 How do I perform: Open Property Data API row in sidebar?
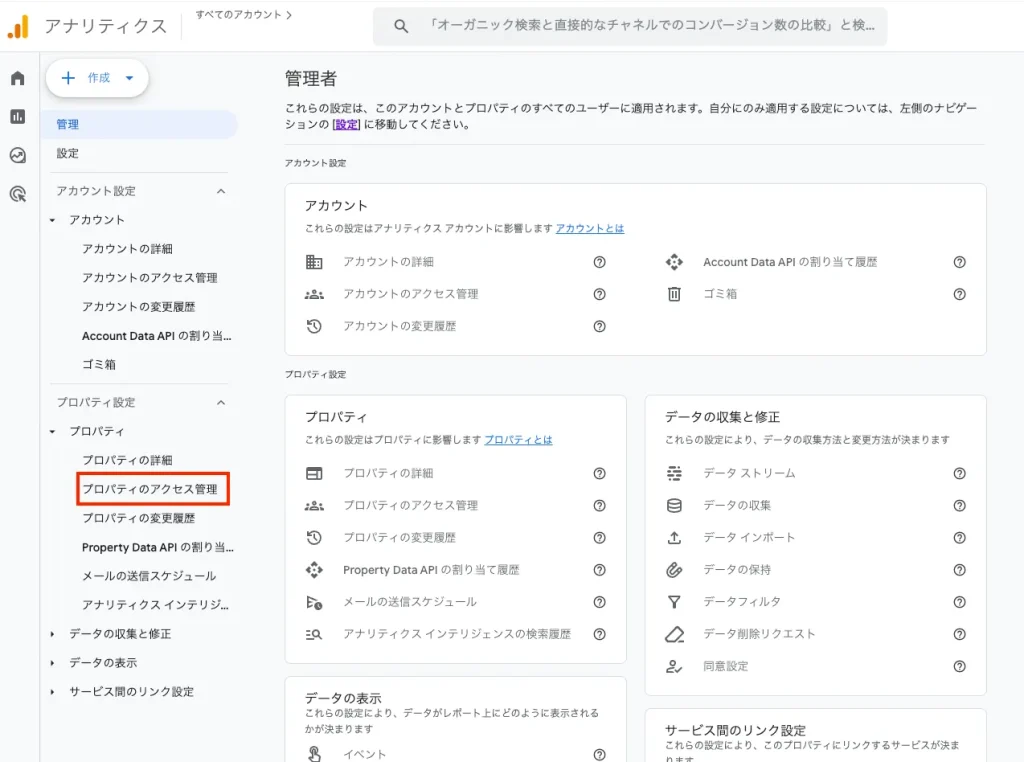(157, 547)
